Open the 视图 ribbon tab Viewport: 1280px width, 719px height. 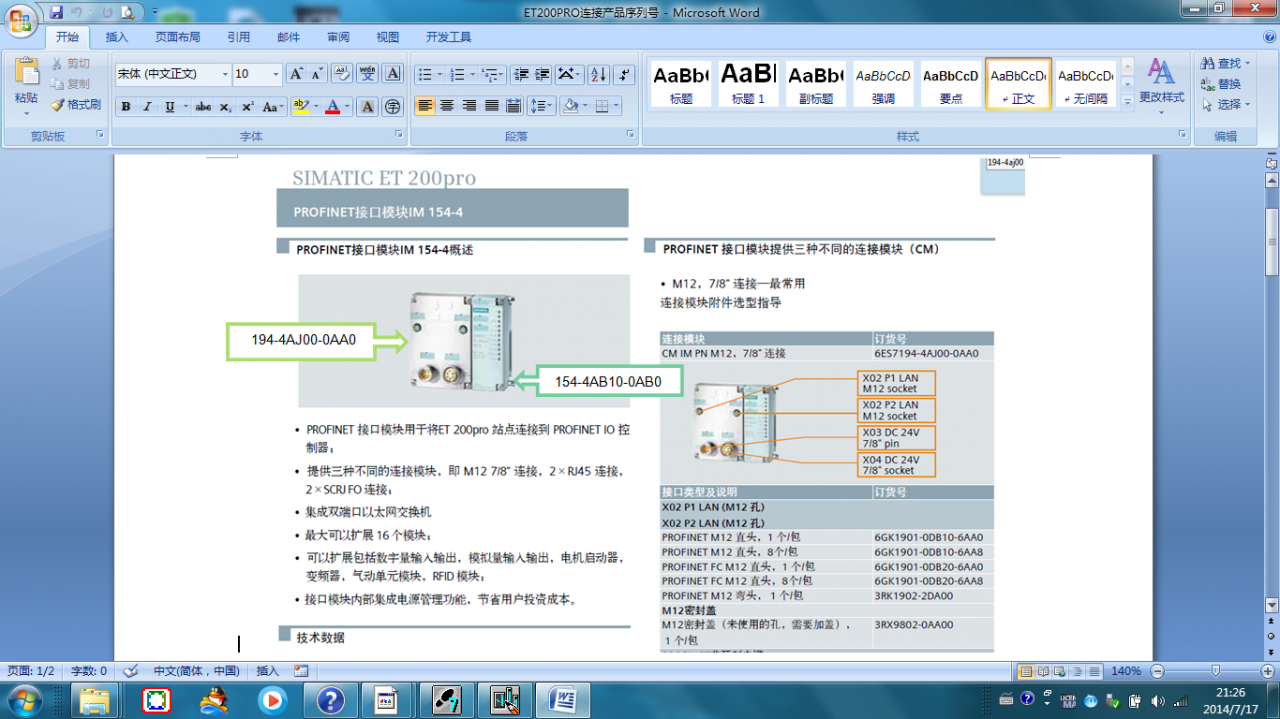coord(388,38)
